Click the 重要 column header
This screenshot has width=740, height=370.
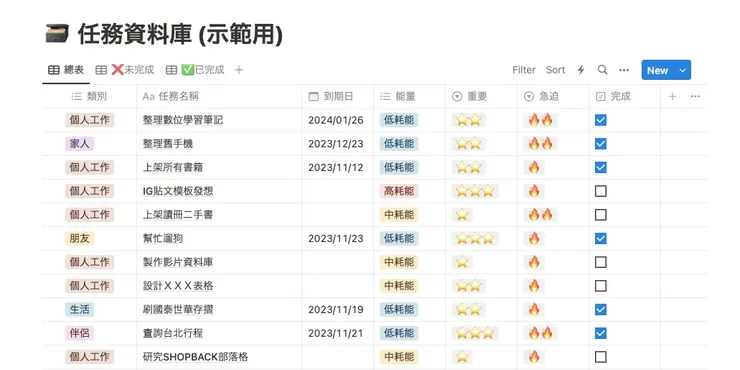[481, 96]
